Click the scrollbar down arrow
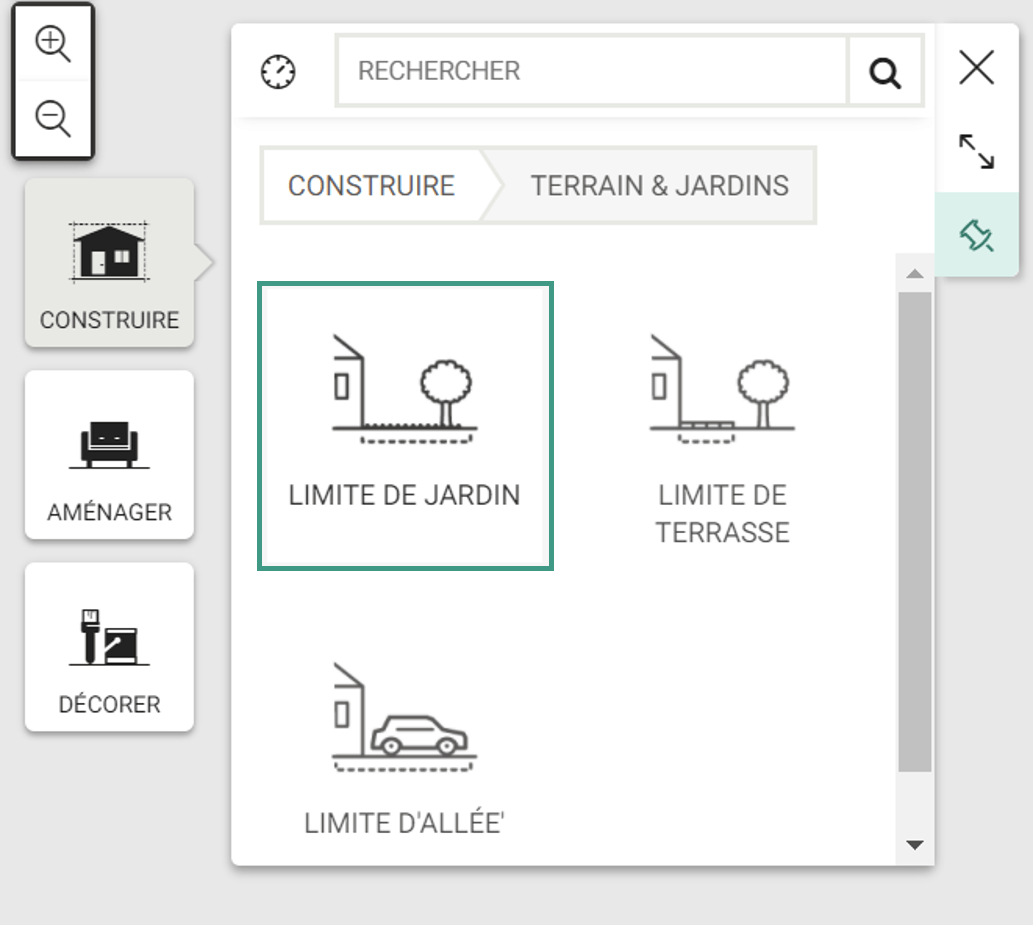The height and width of the screenshot is (925, 1033). coord(914,845)
